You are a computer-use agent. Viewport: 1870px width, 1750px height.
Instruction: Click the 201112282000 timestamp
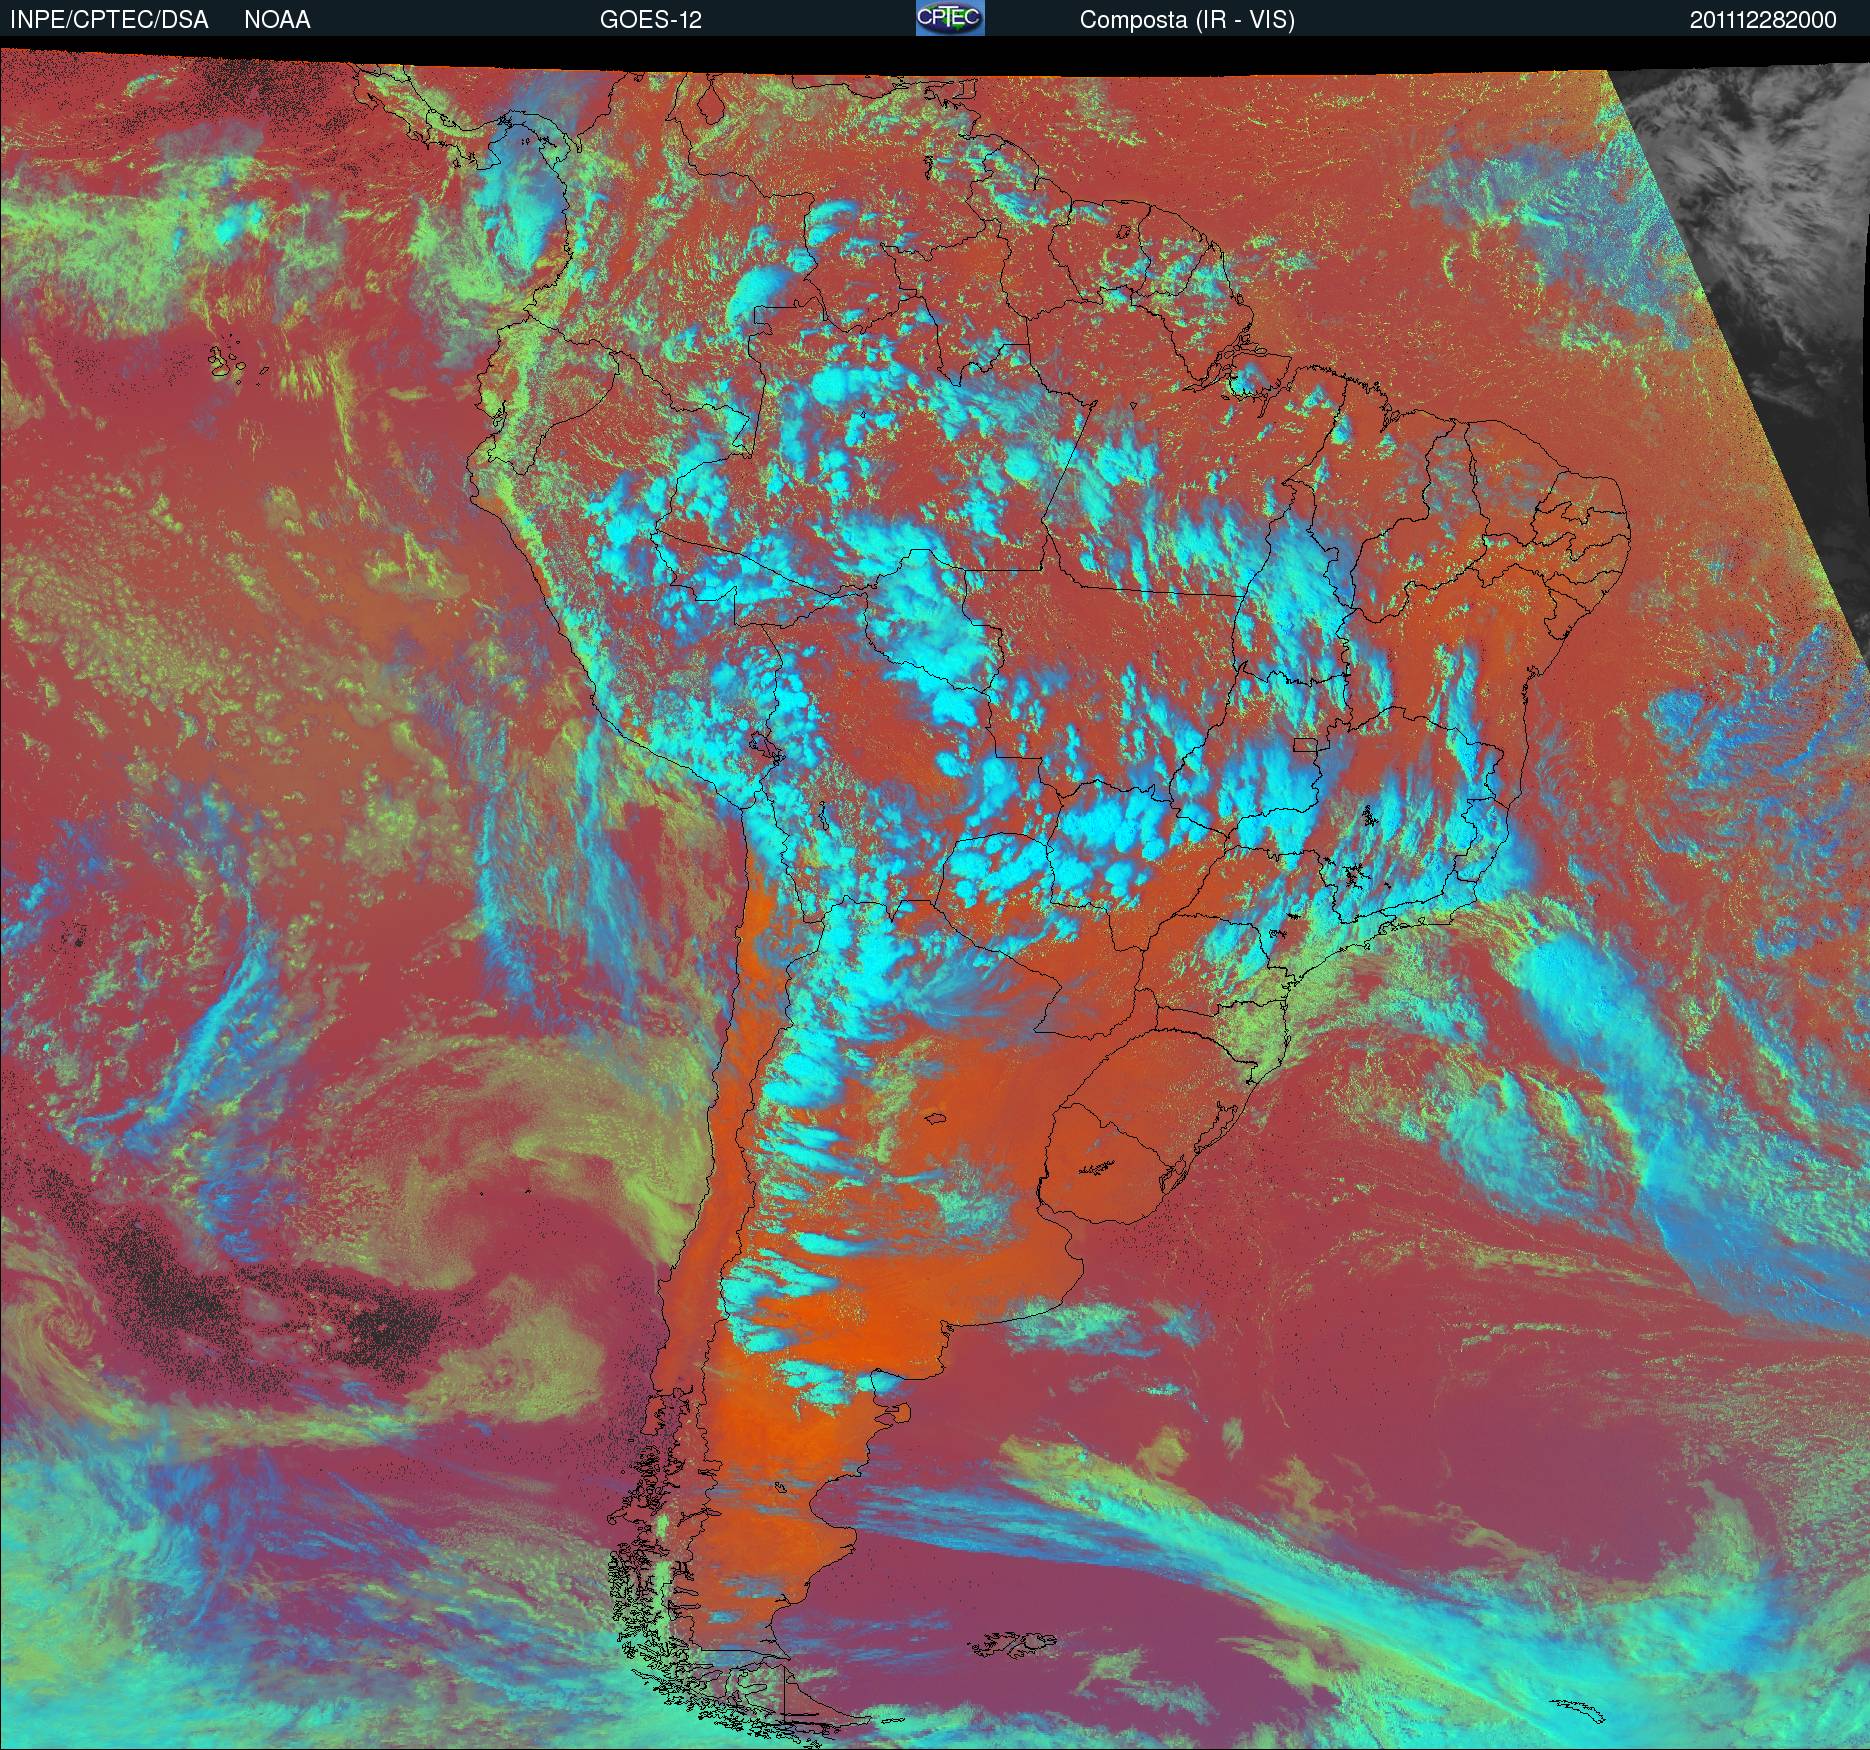coord(1763,20)
